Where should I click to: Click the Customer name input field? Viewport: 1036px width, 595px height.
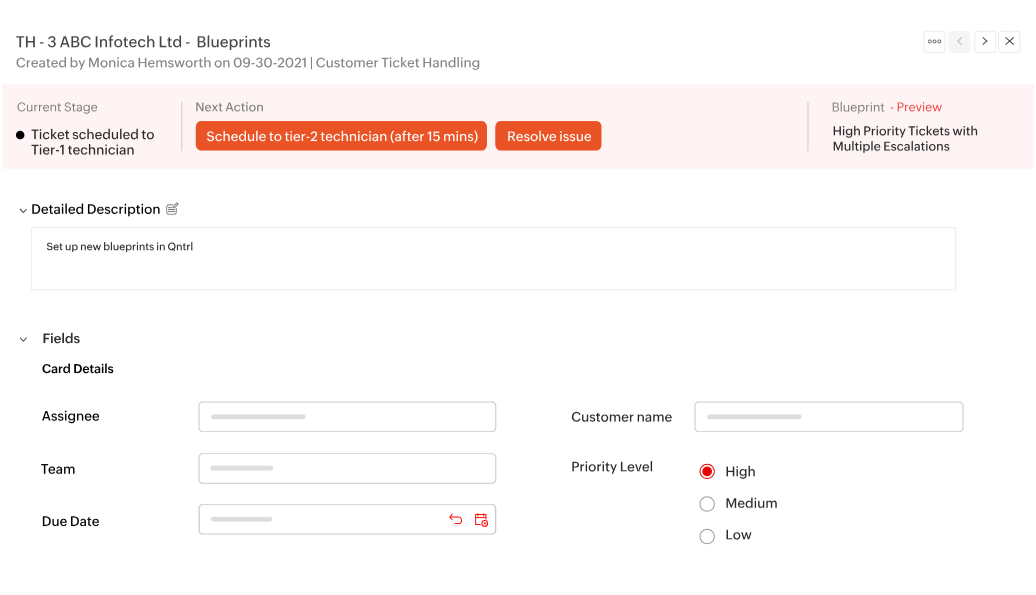point(829,417)
